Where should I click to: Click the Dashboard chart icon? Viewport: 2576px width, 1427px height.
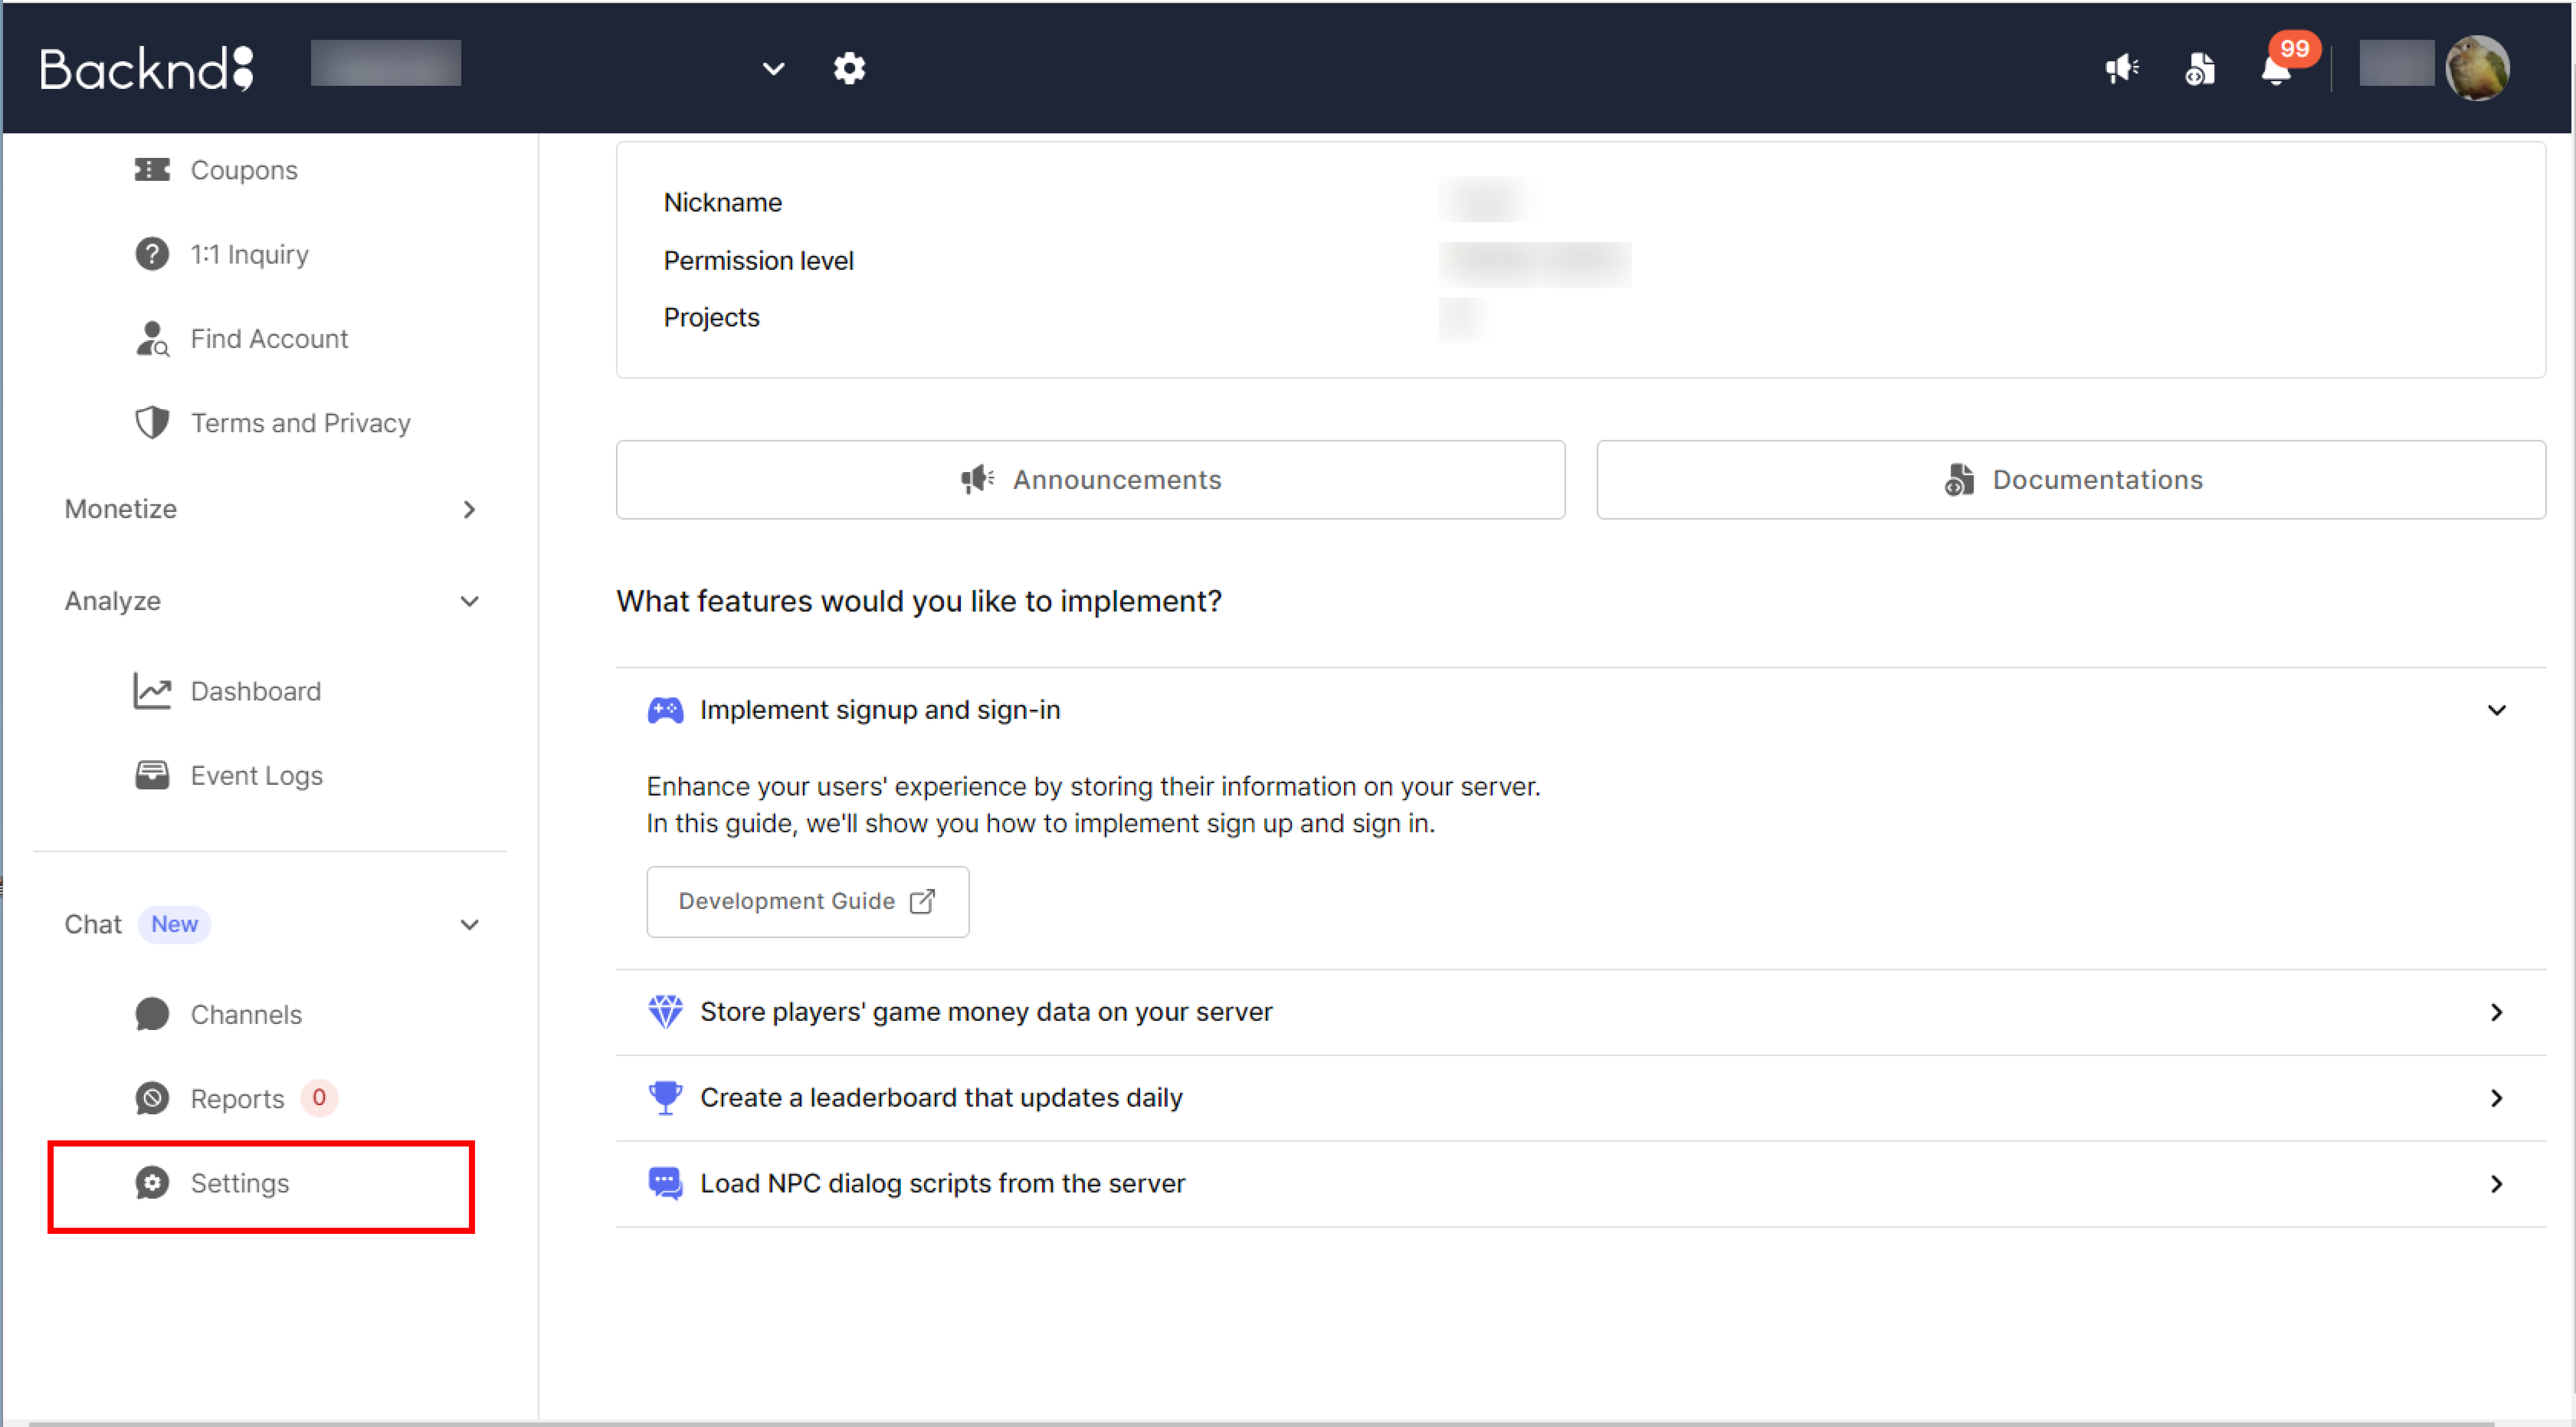pos(152,691)
